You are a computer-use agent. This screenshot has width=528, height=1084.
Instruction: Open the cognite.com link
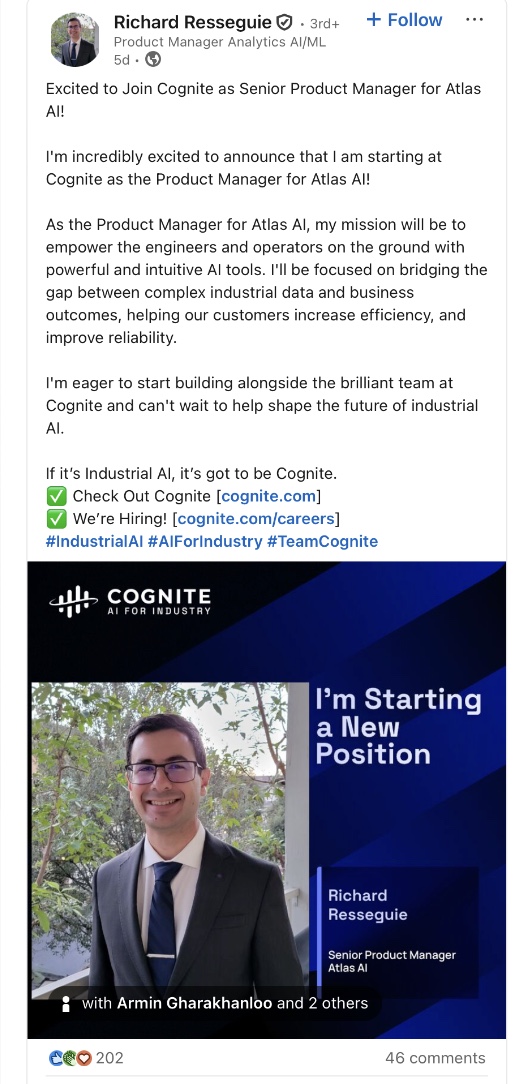pyautogui.click(x=269, y=496)
